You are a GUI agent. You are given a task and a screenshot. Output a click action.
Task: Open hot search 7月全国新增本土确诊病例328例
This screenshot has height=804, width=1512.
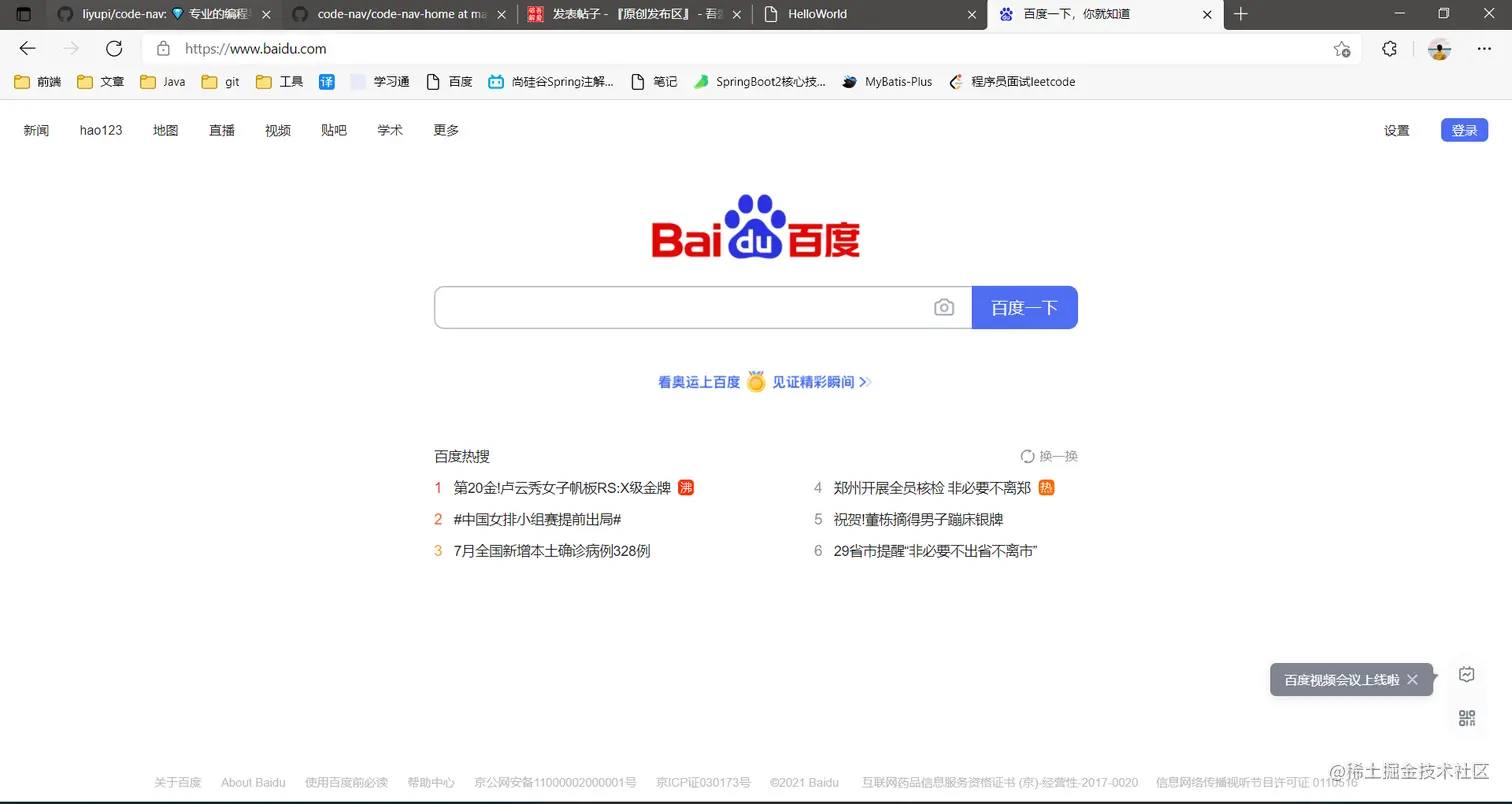click(x=551, y=551)
